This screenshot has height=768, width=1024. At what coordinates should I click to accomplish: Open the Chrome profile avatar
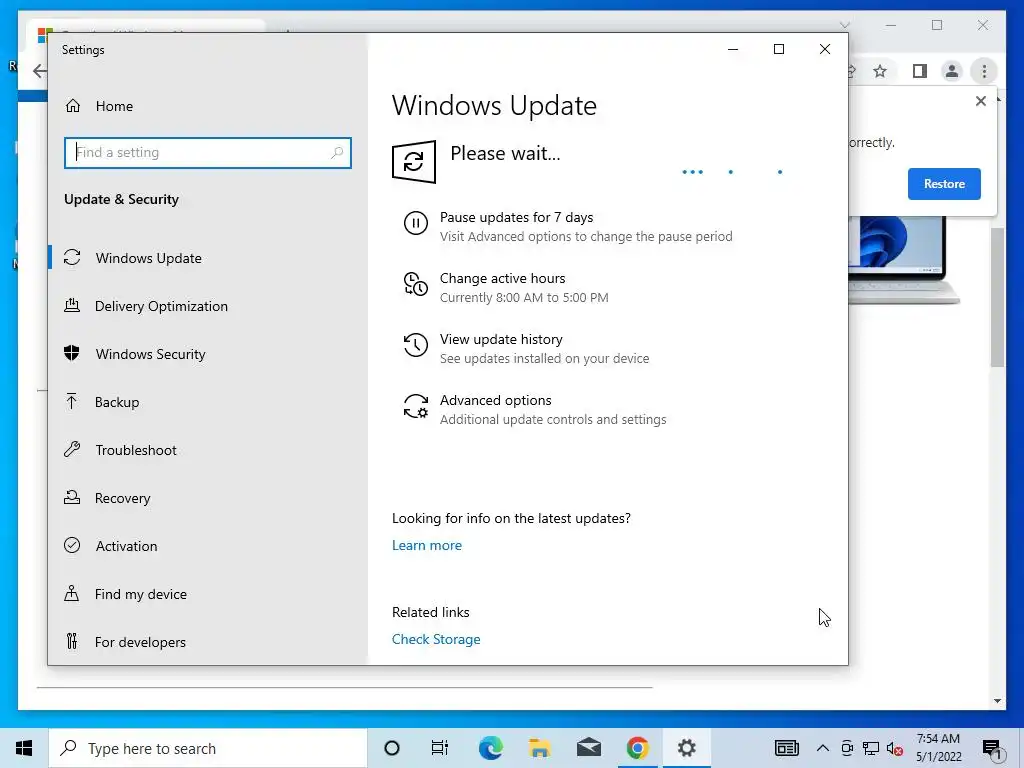952,71
